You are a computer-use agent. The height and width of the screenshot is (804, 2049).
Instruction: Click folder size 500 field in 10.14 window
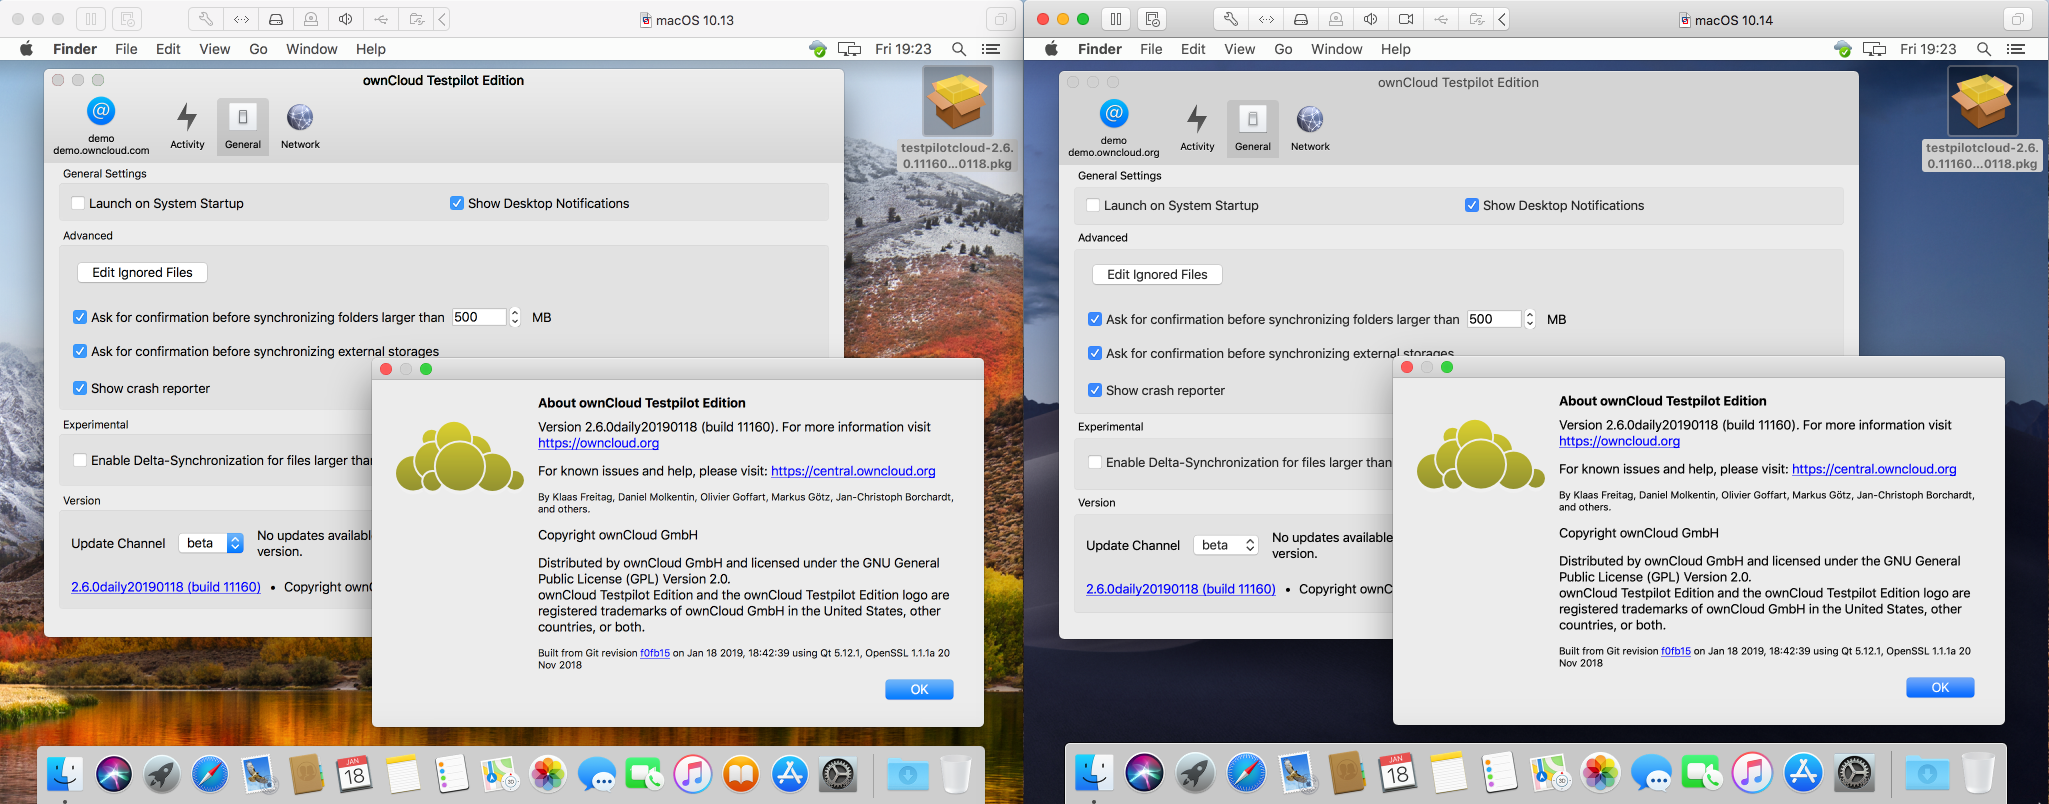point(1494,319)
